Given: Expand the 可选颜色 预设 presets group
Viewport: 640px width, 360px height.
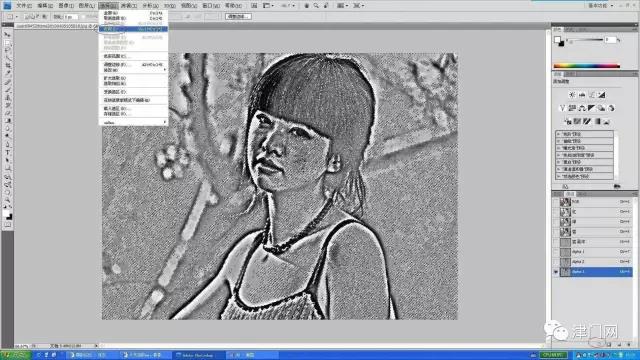Looking at the screenshot, I should point(558,176).
